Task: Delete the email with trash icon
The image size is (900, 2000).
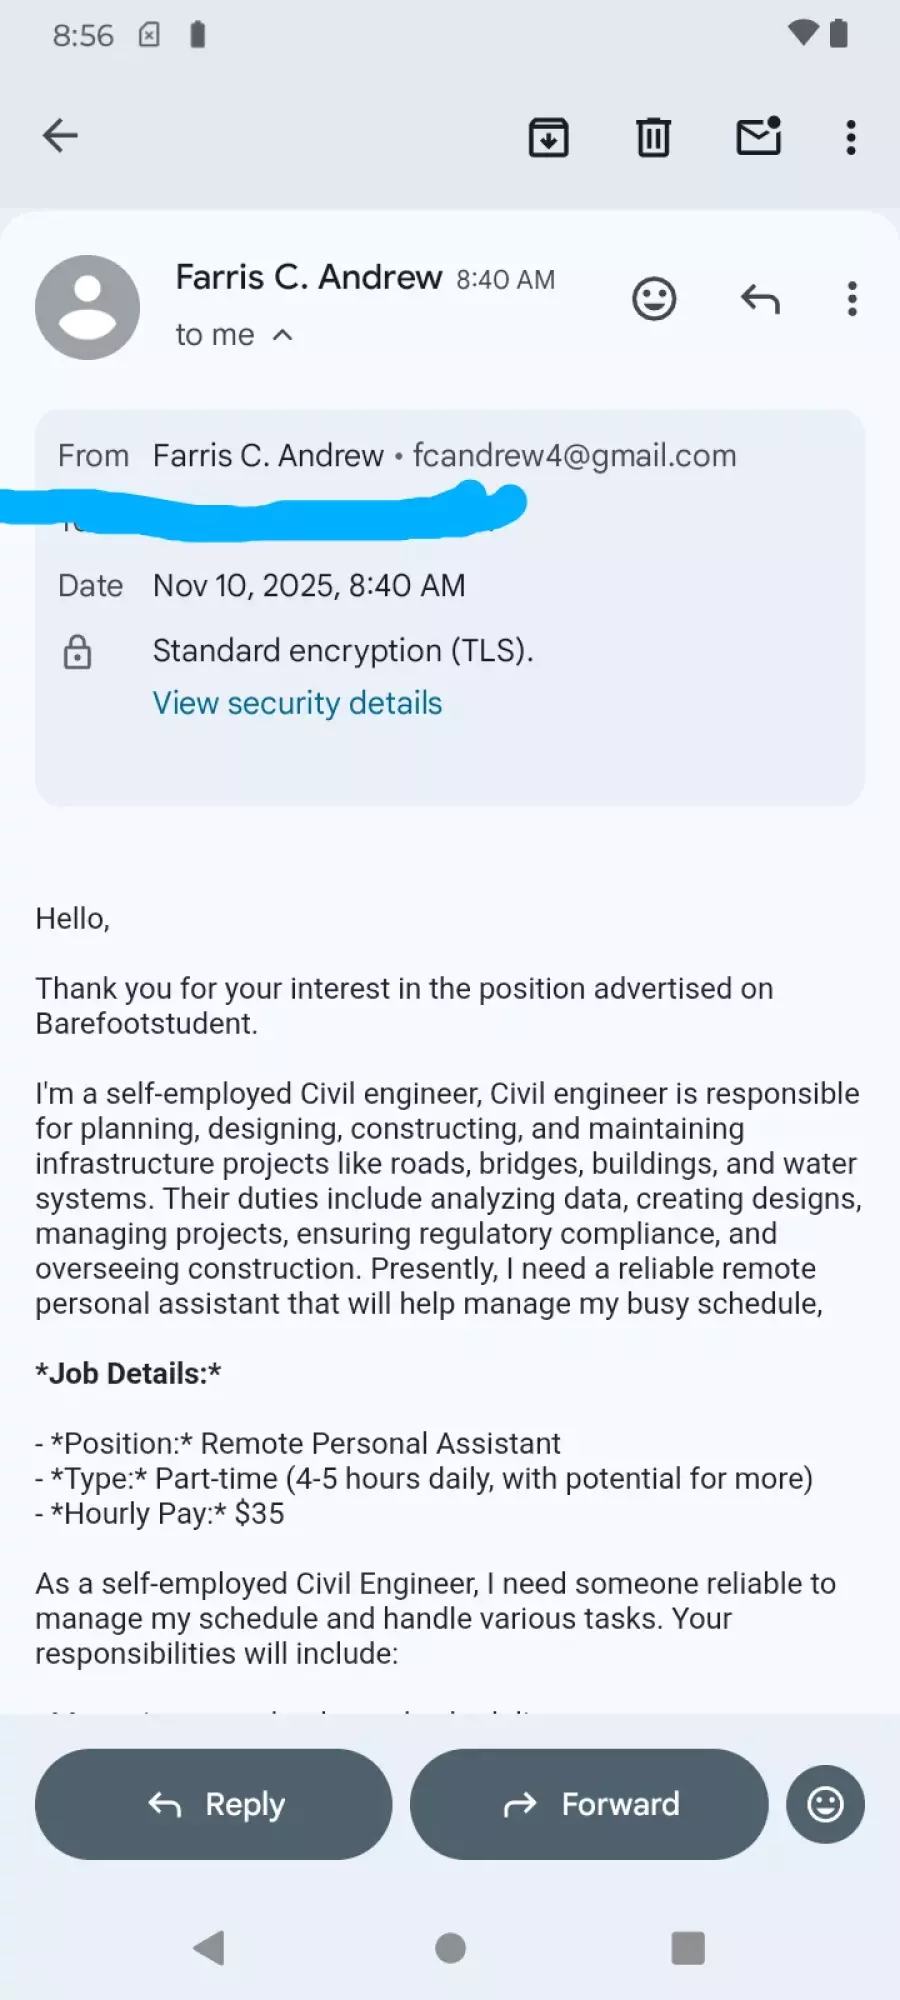Action: pos(653,137)
